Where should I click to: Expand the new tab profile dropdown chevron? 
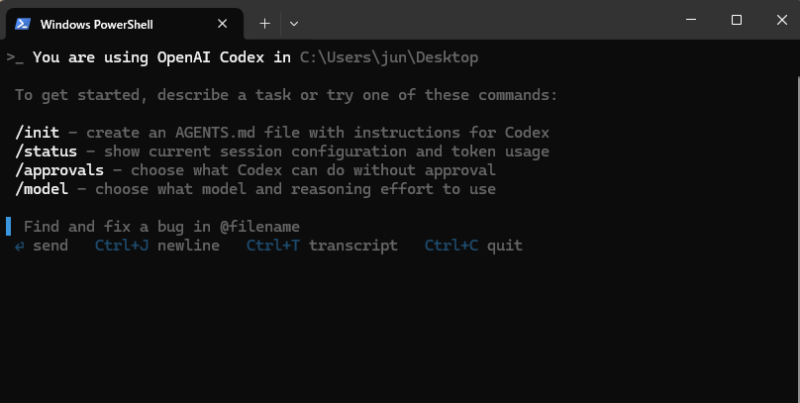(294, 23)
